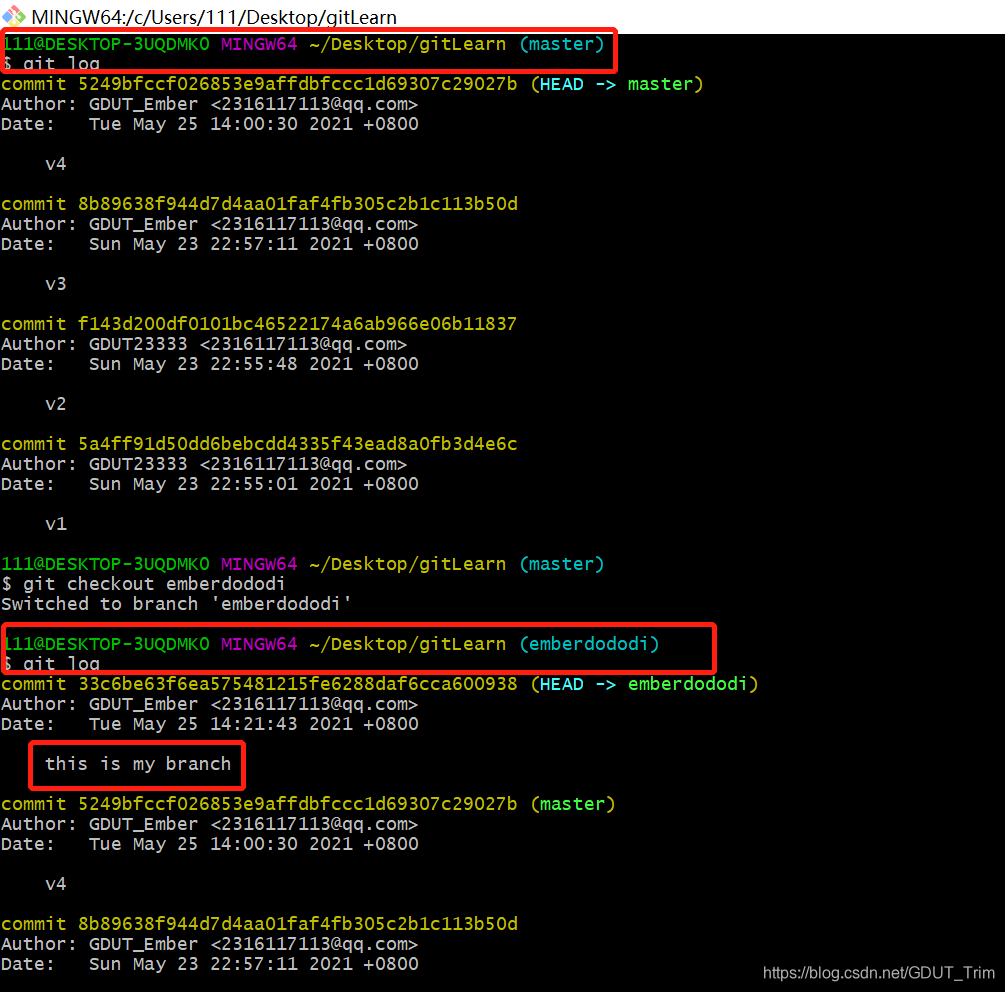Viewport: 1005px width, 992px height.
Task: Click the '(emberdododi)' branch name in prompt
Action: (x=589, y=643)
